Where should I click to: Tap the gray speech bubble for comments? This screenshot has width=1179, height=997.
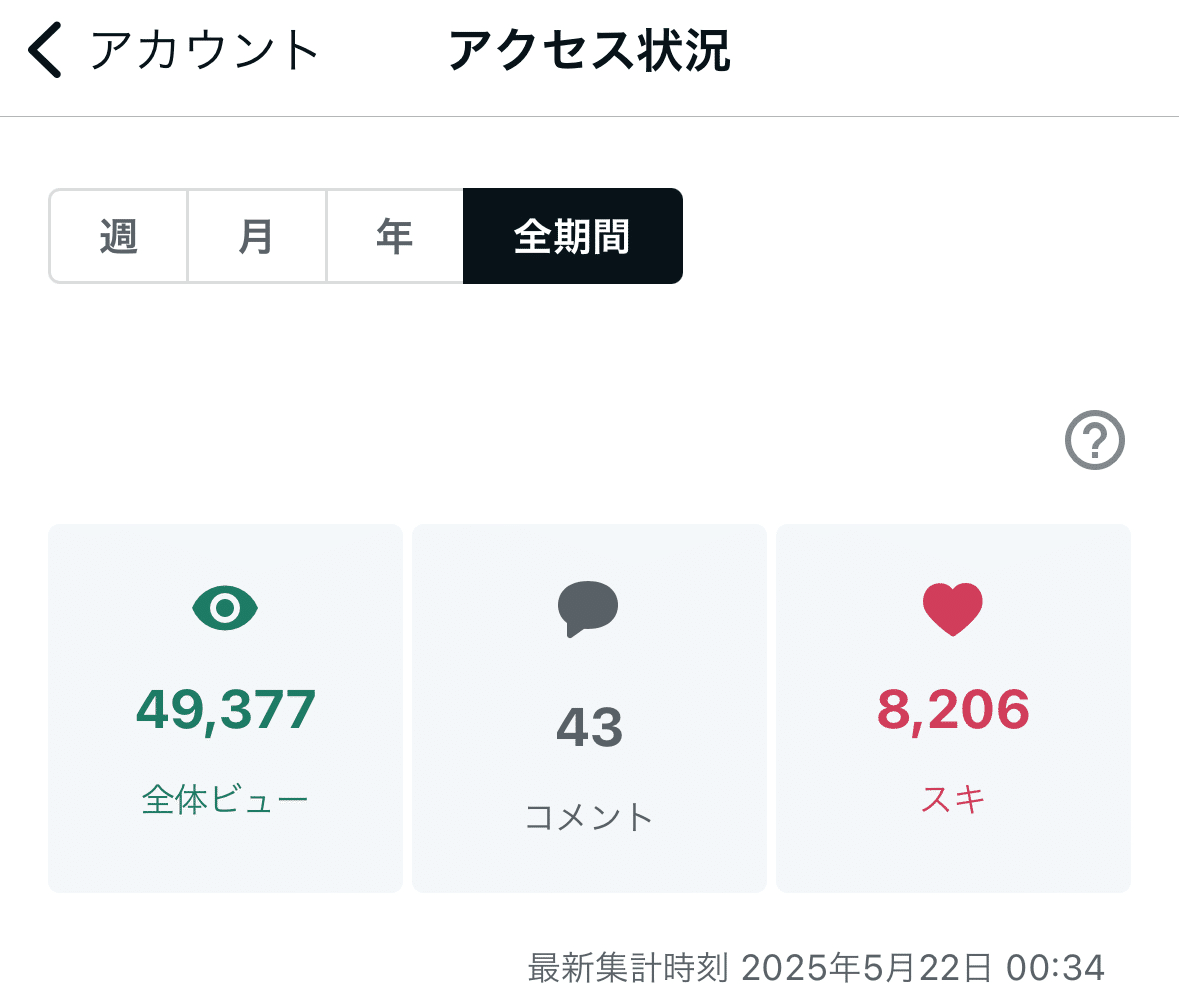pyautogui.click(x=589, y=608)
